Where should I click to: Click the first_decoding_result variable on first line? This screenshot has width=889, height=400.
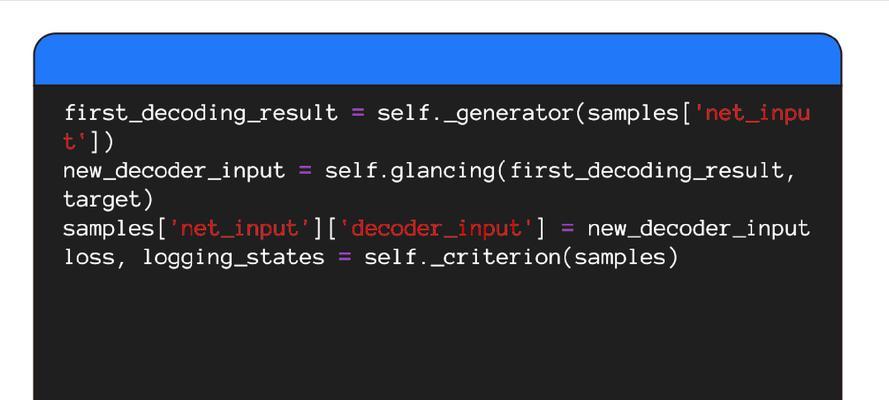pos(201,113)
